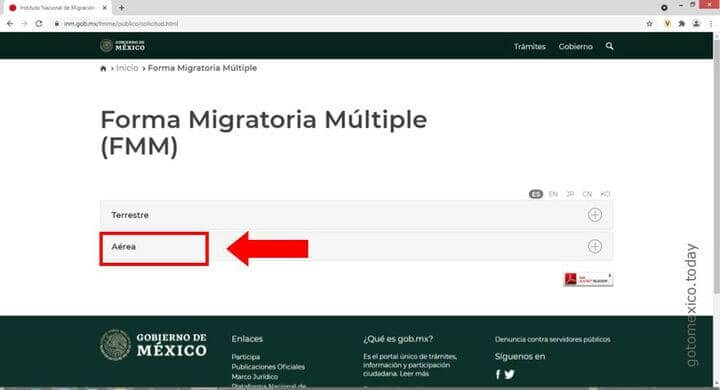Go back using the browser back arrow
The width and height of the screenshot is (720, 390).
[x=10, y=23]
